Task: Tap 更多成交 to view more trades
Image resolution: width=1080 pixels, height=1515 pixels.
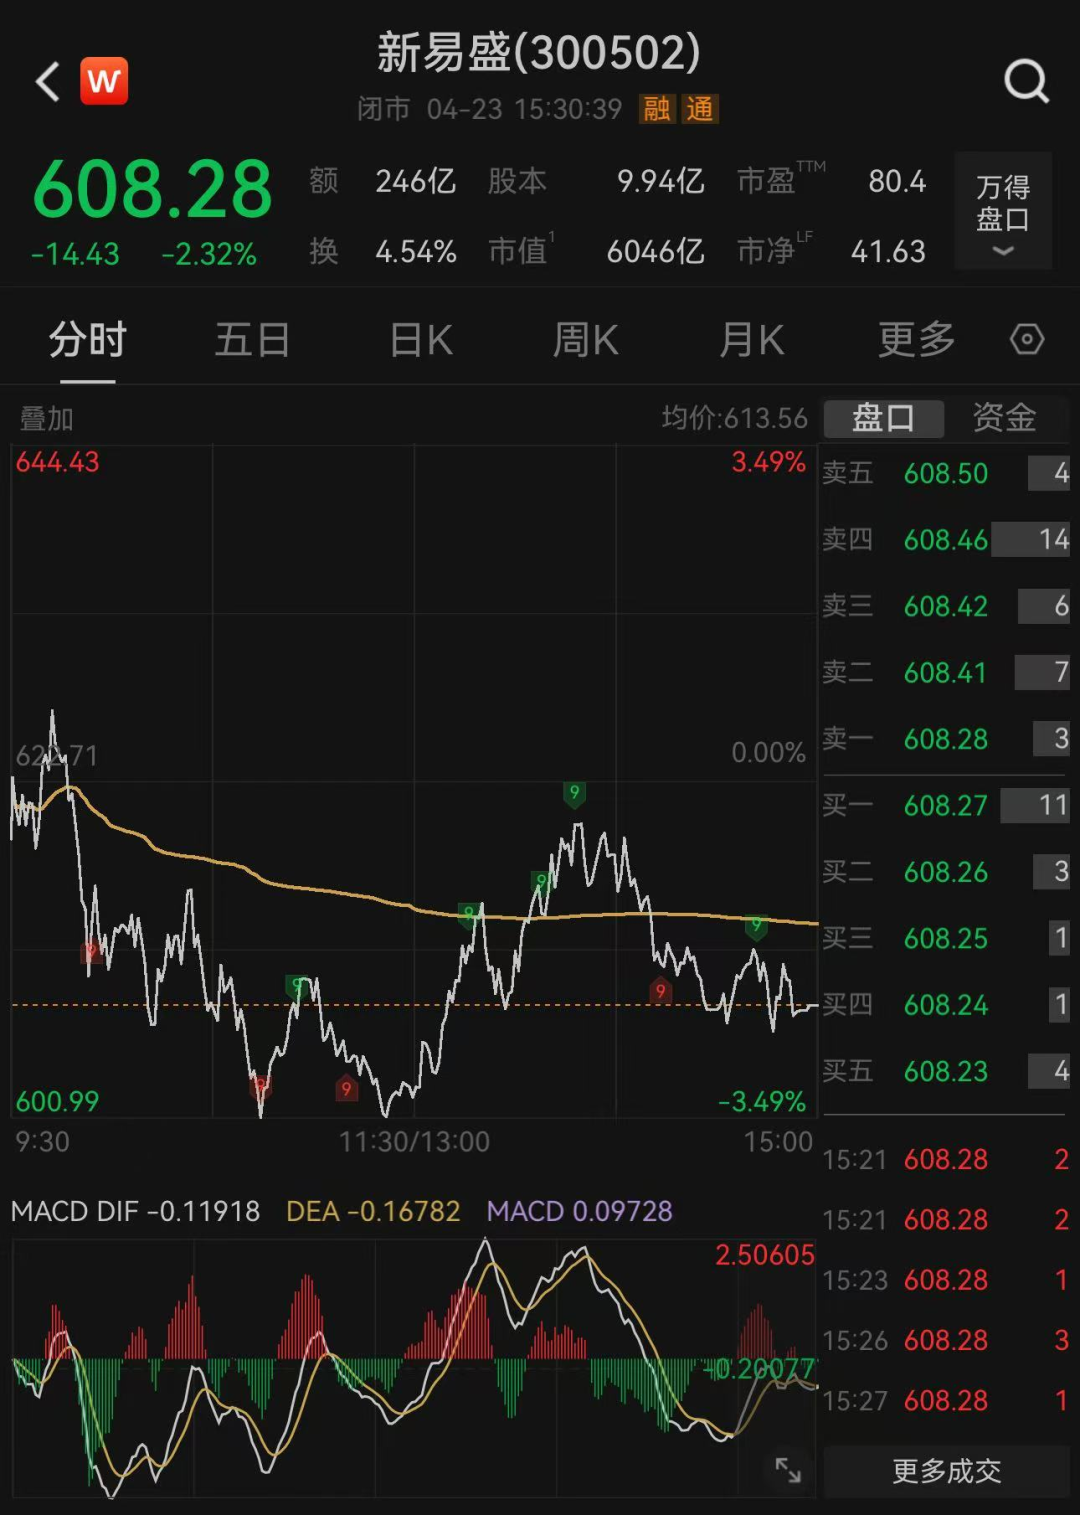Action: 945,1470
